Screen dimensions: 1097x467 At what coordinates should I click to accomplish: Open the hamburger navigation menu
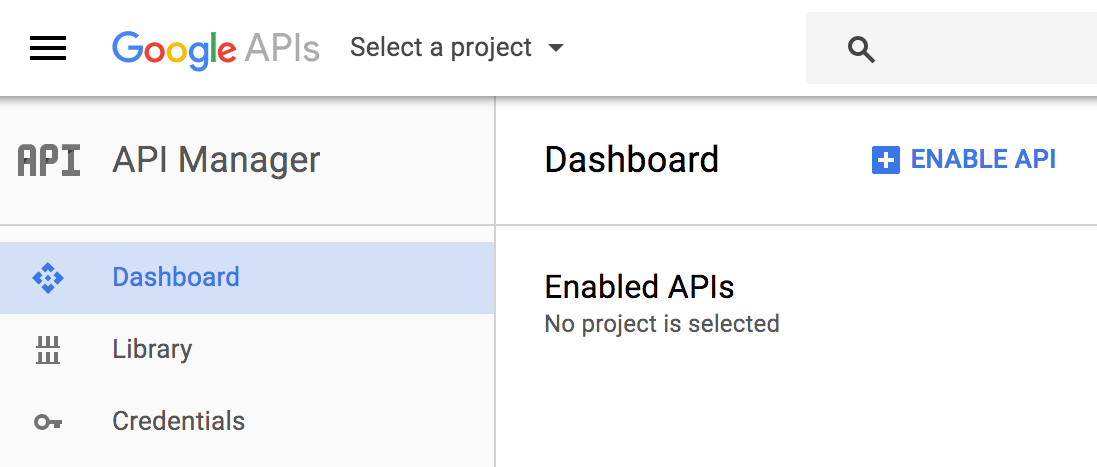pos(48,48)
